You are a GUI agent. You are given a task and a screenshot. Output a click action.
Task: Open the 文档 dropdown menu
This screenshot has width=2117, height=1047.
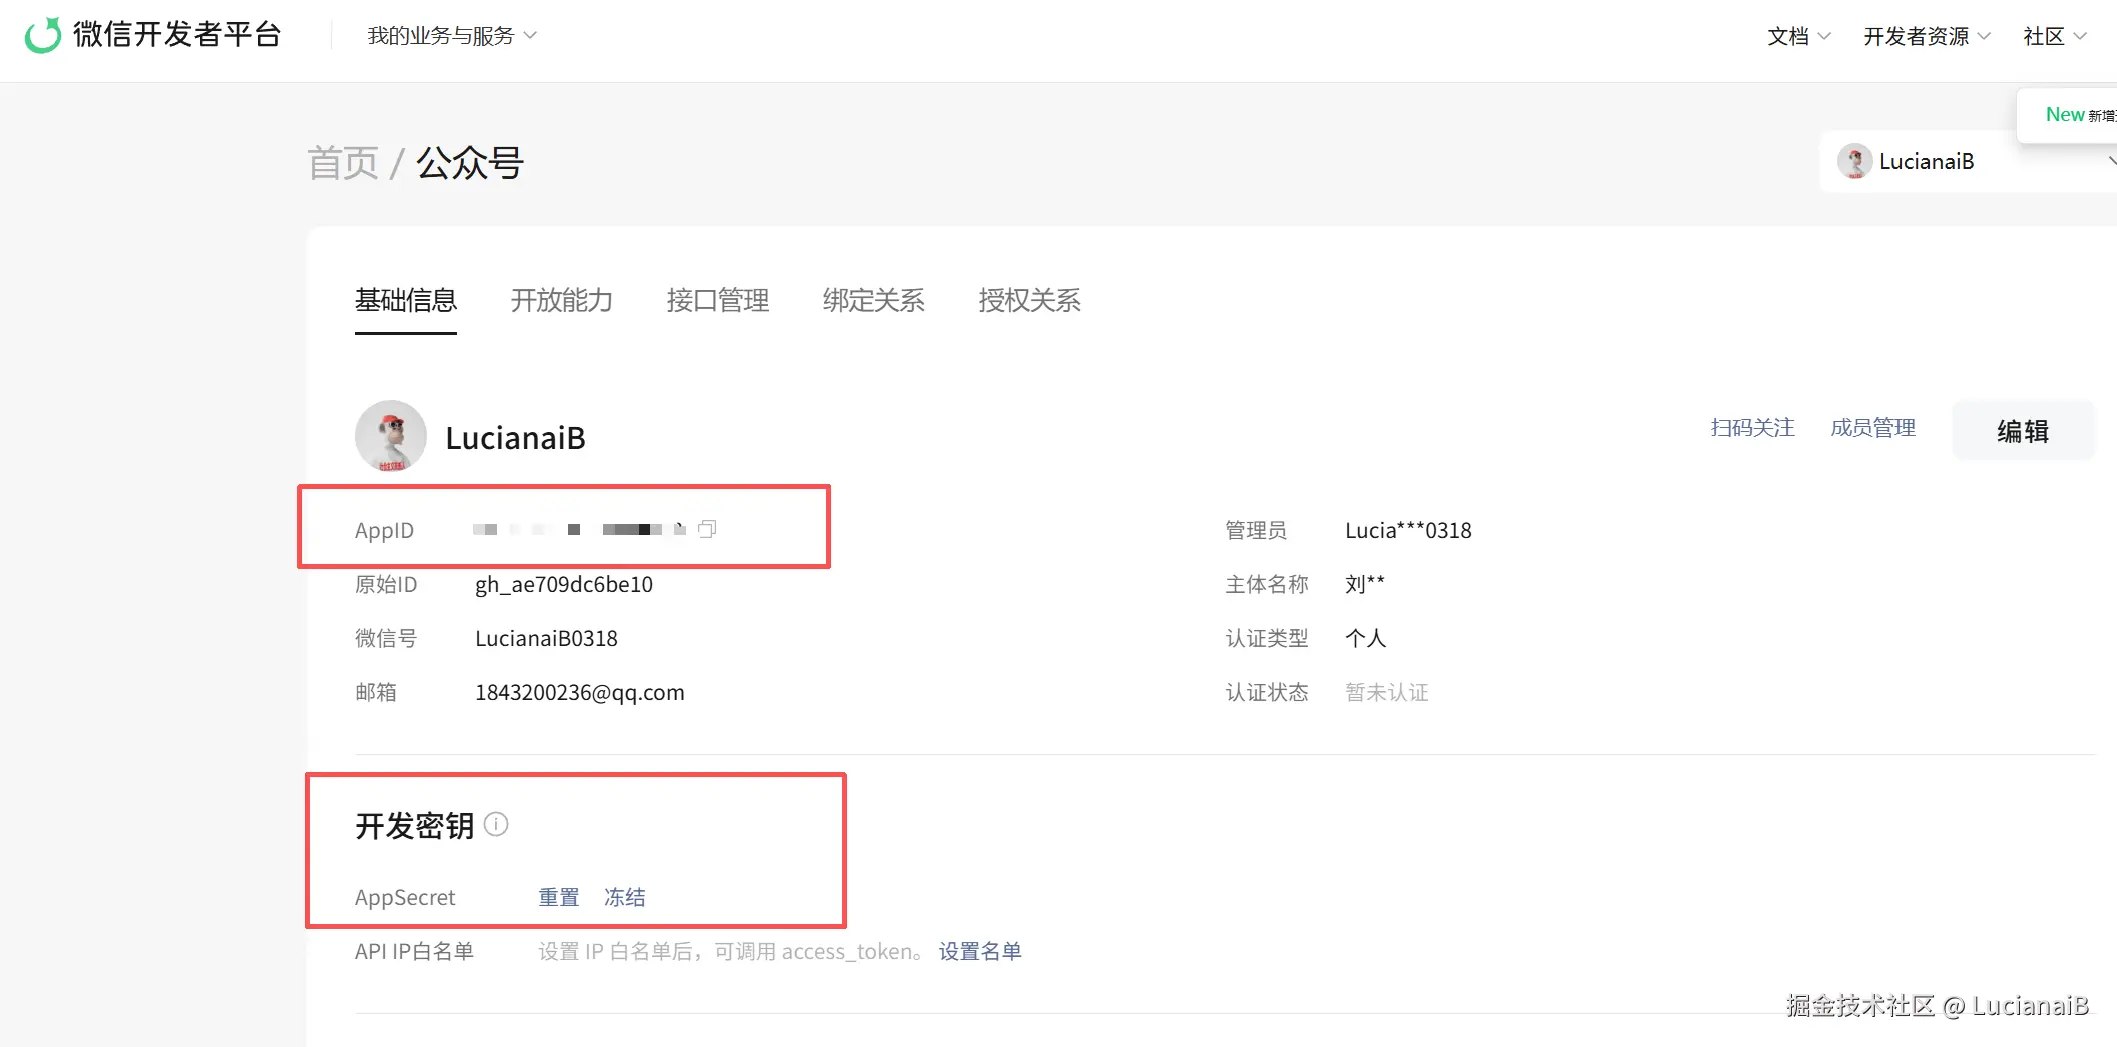point(1798,36)
